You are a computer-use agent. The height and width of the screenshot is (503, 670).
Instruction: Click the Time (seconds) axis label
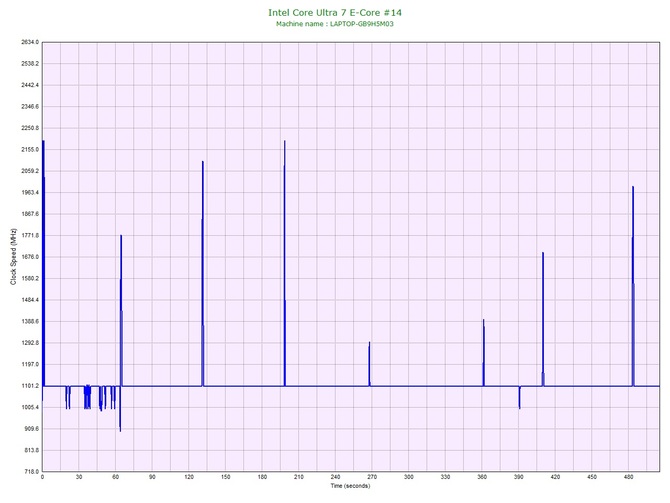(x=350, y=486)
